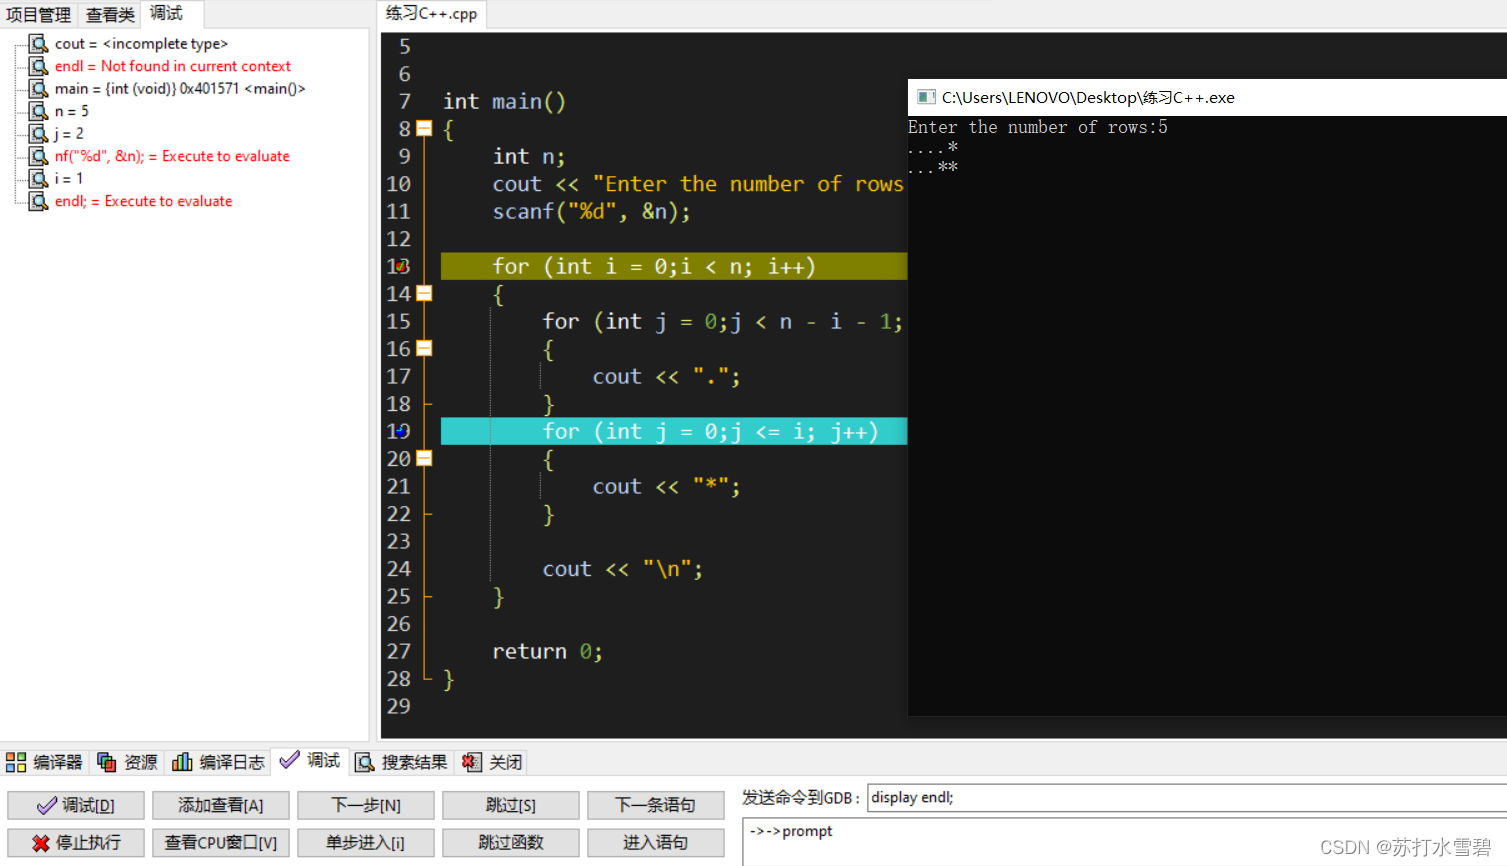Open the 搜索结果 bottom tab
The height and width of the screenshot is (866, 1507).
(x=401, y=762)
